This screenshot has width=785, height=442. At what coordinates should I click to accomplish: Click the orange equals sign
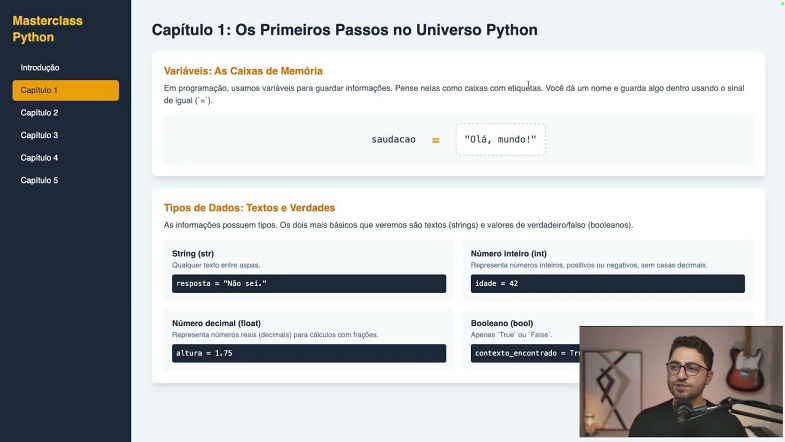pos(435,140)
